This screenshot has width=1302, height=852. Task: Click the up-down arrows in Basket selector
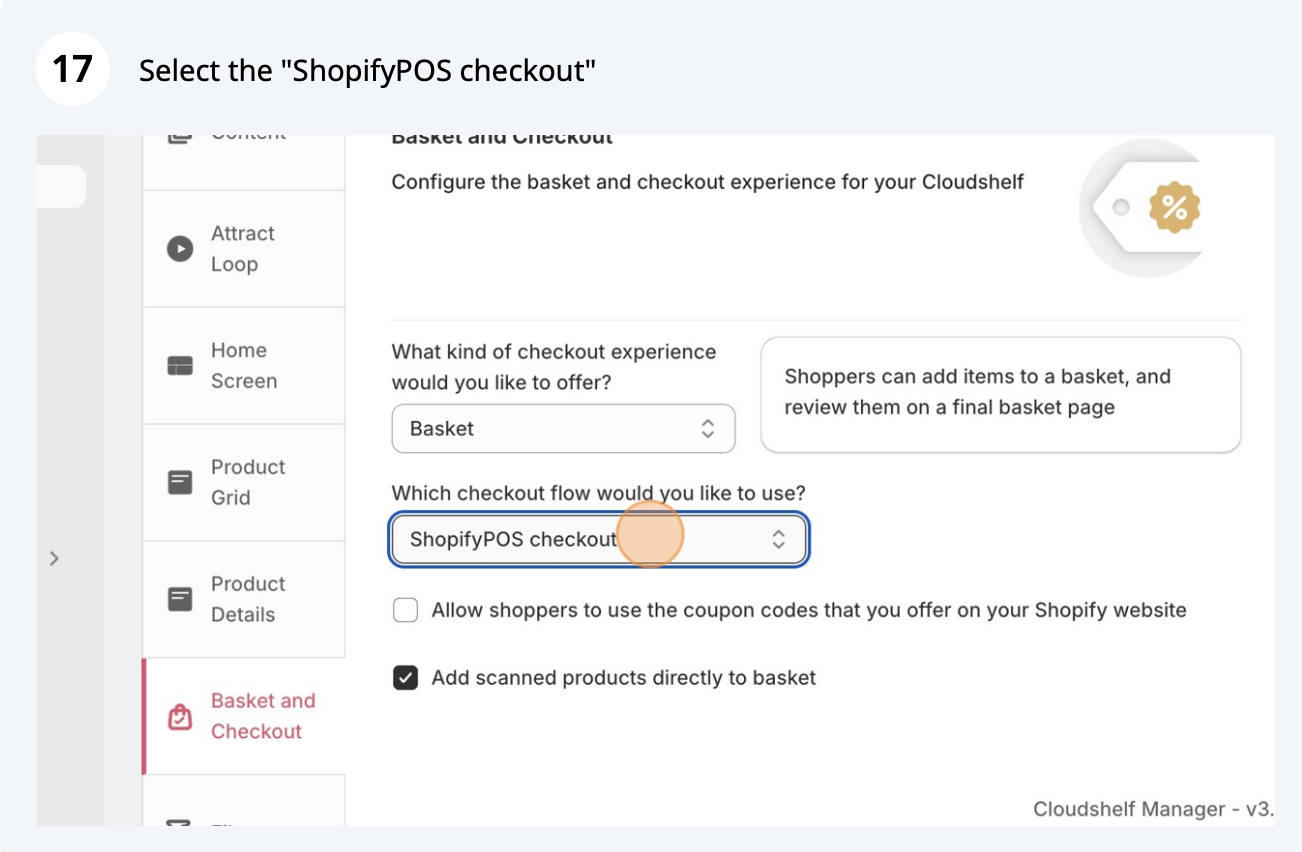(707, 429)
